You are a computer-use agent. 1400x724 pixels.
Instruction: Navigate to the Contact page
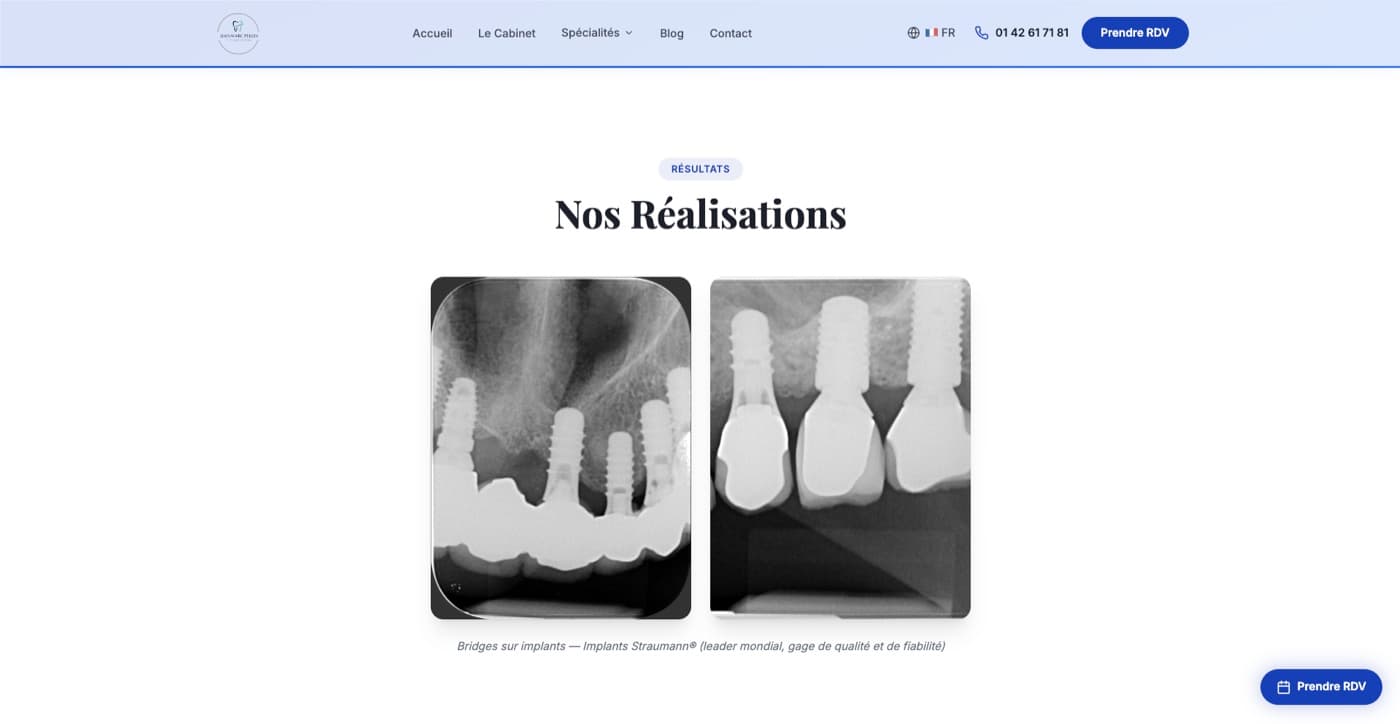(731, 33)
